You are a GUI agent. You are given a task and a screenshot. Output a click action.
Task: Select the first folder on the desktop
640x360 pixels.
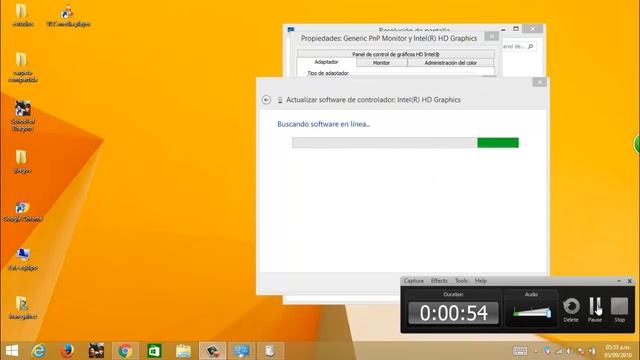click(22, 16)
